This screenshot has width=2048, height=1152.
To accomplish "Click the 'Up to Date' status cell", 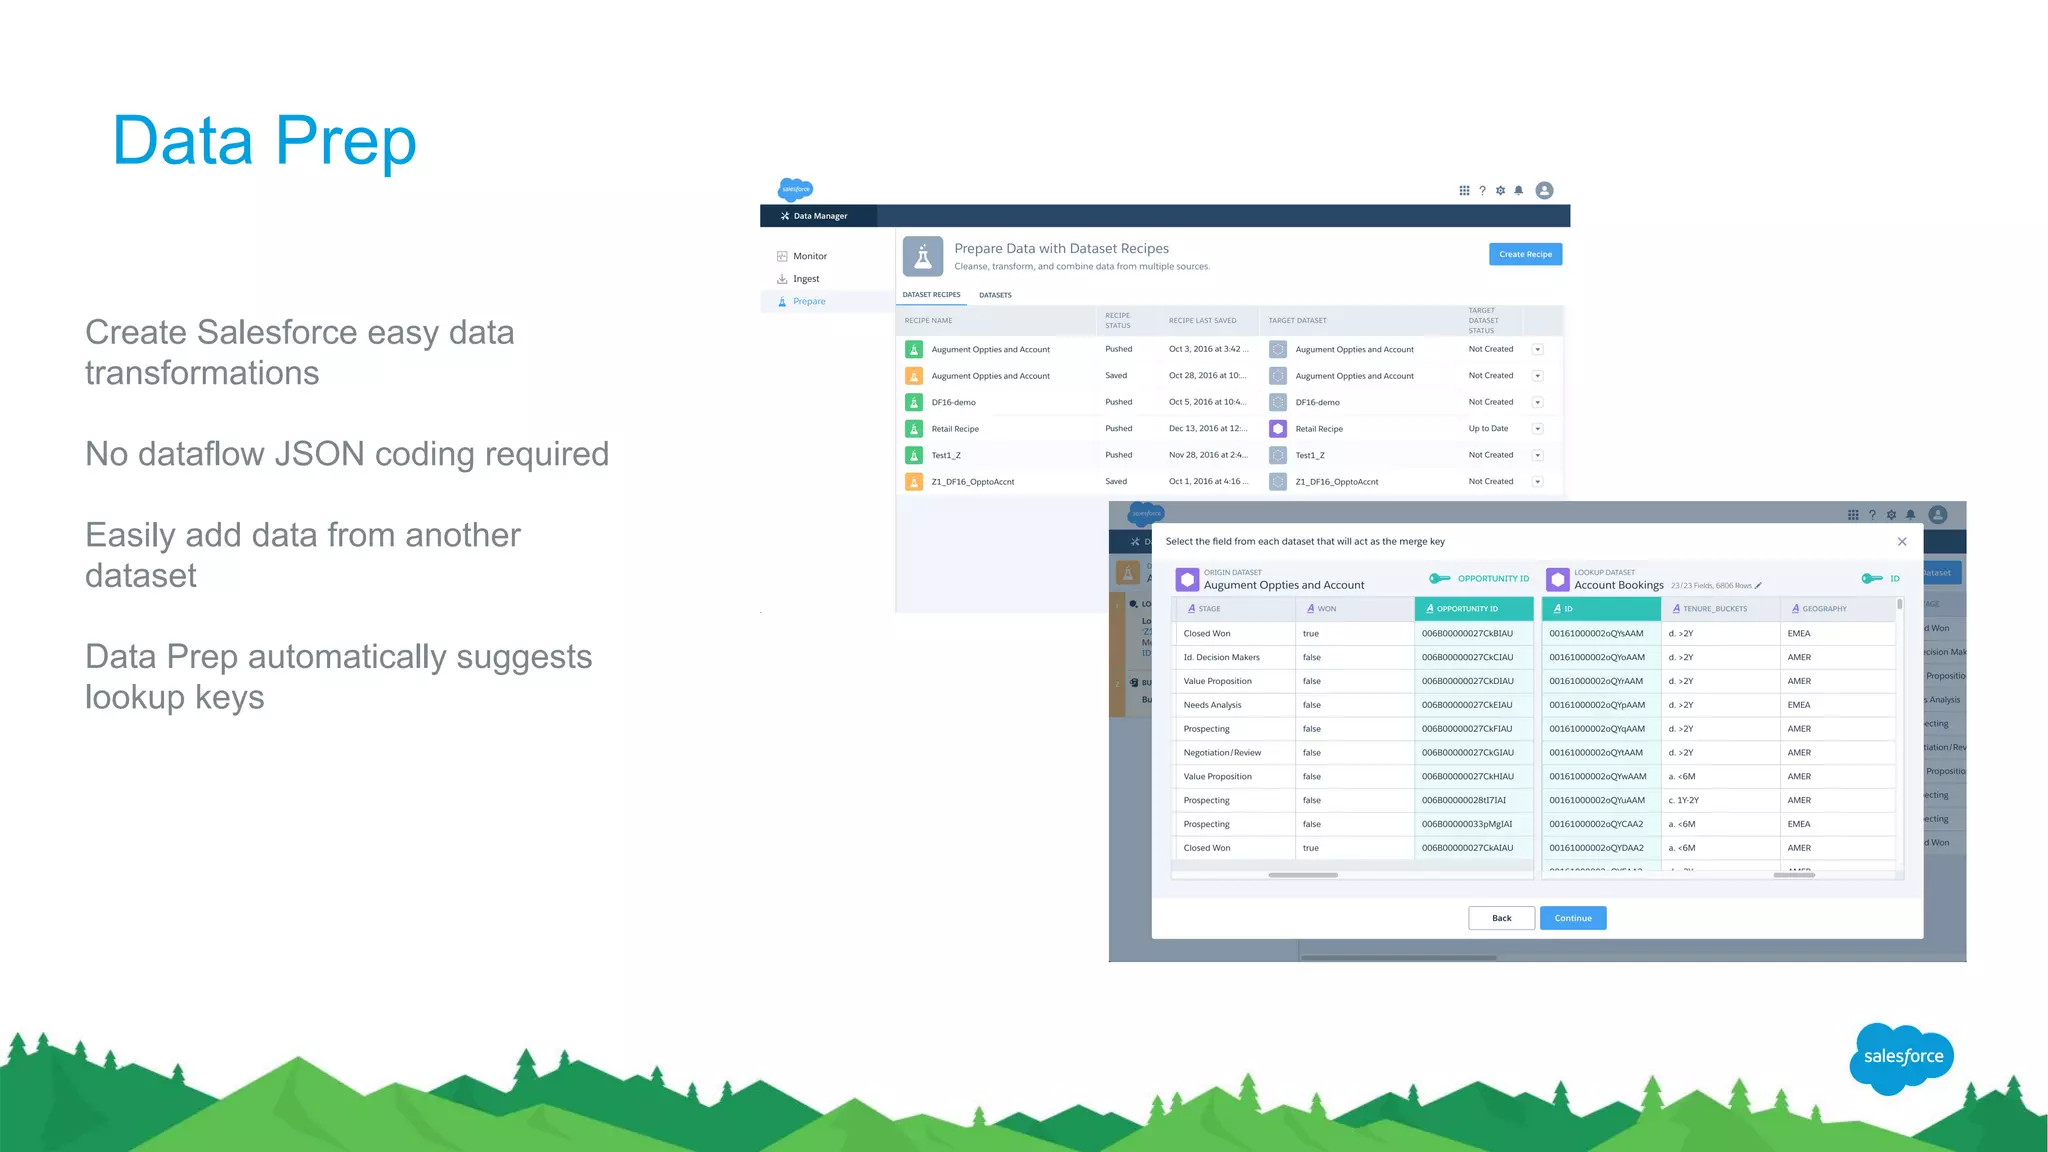I will (1488, 428).
